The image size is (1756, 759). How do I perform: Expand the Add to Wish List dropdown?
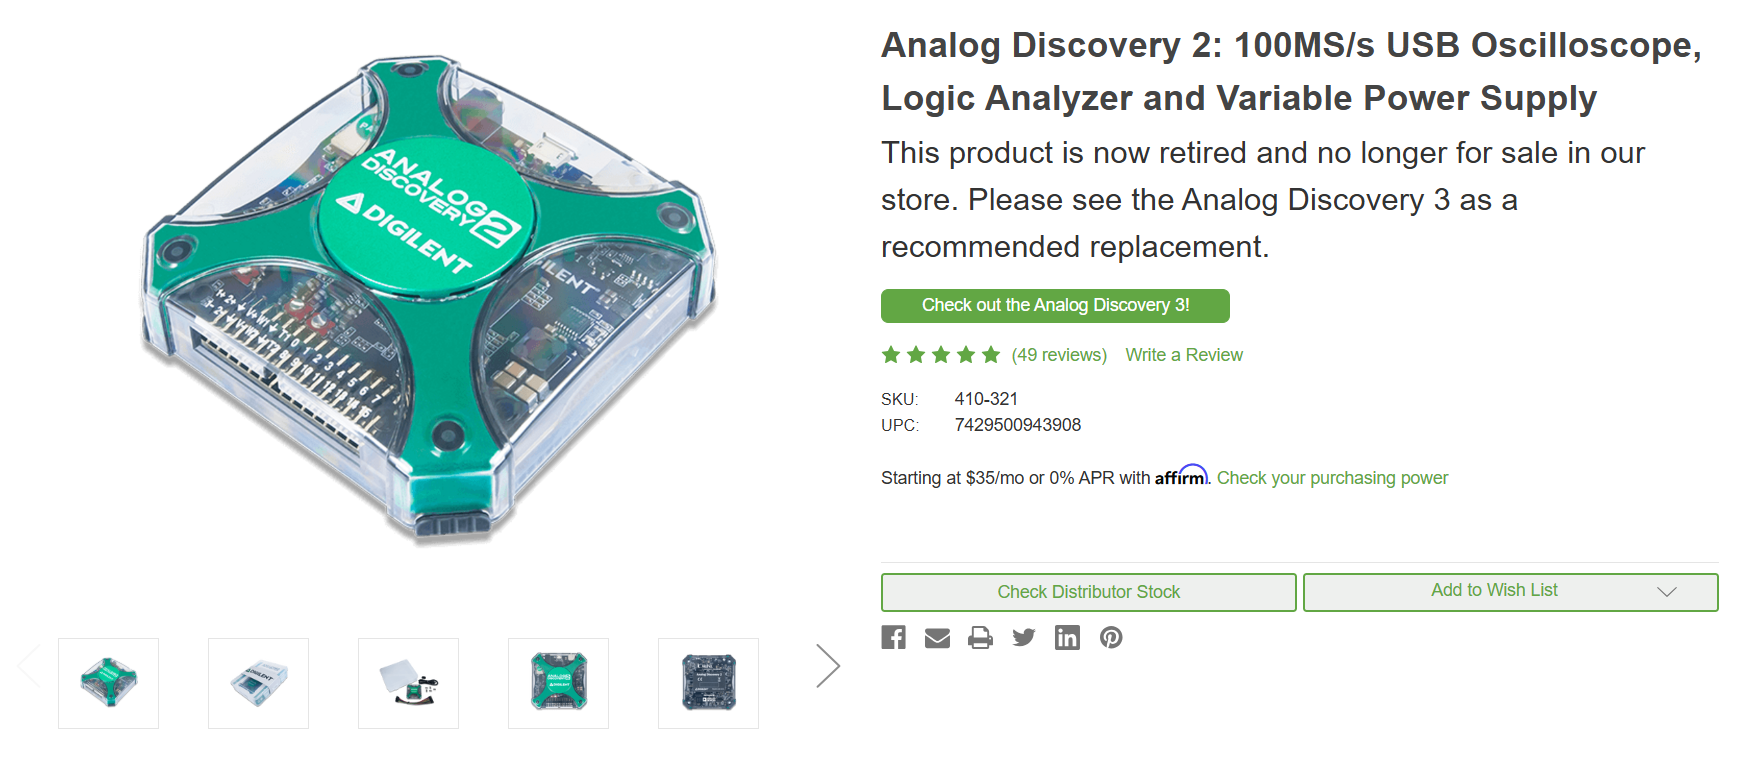click(1666, 592)
